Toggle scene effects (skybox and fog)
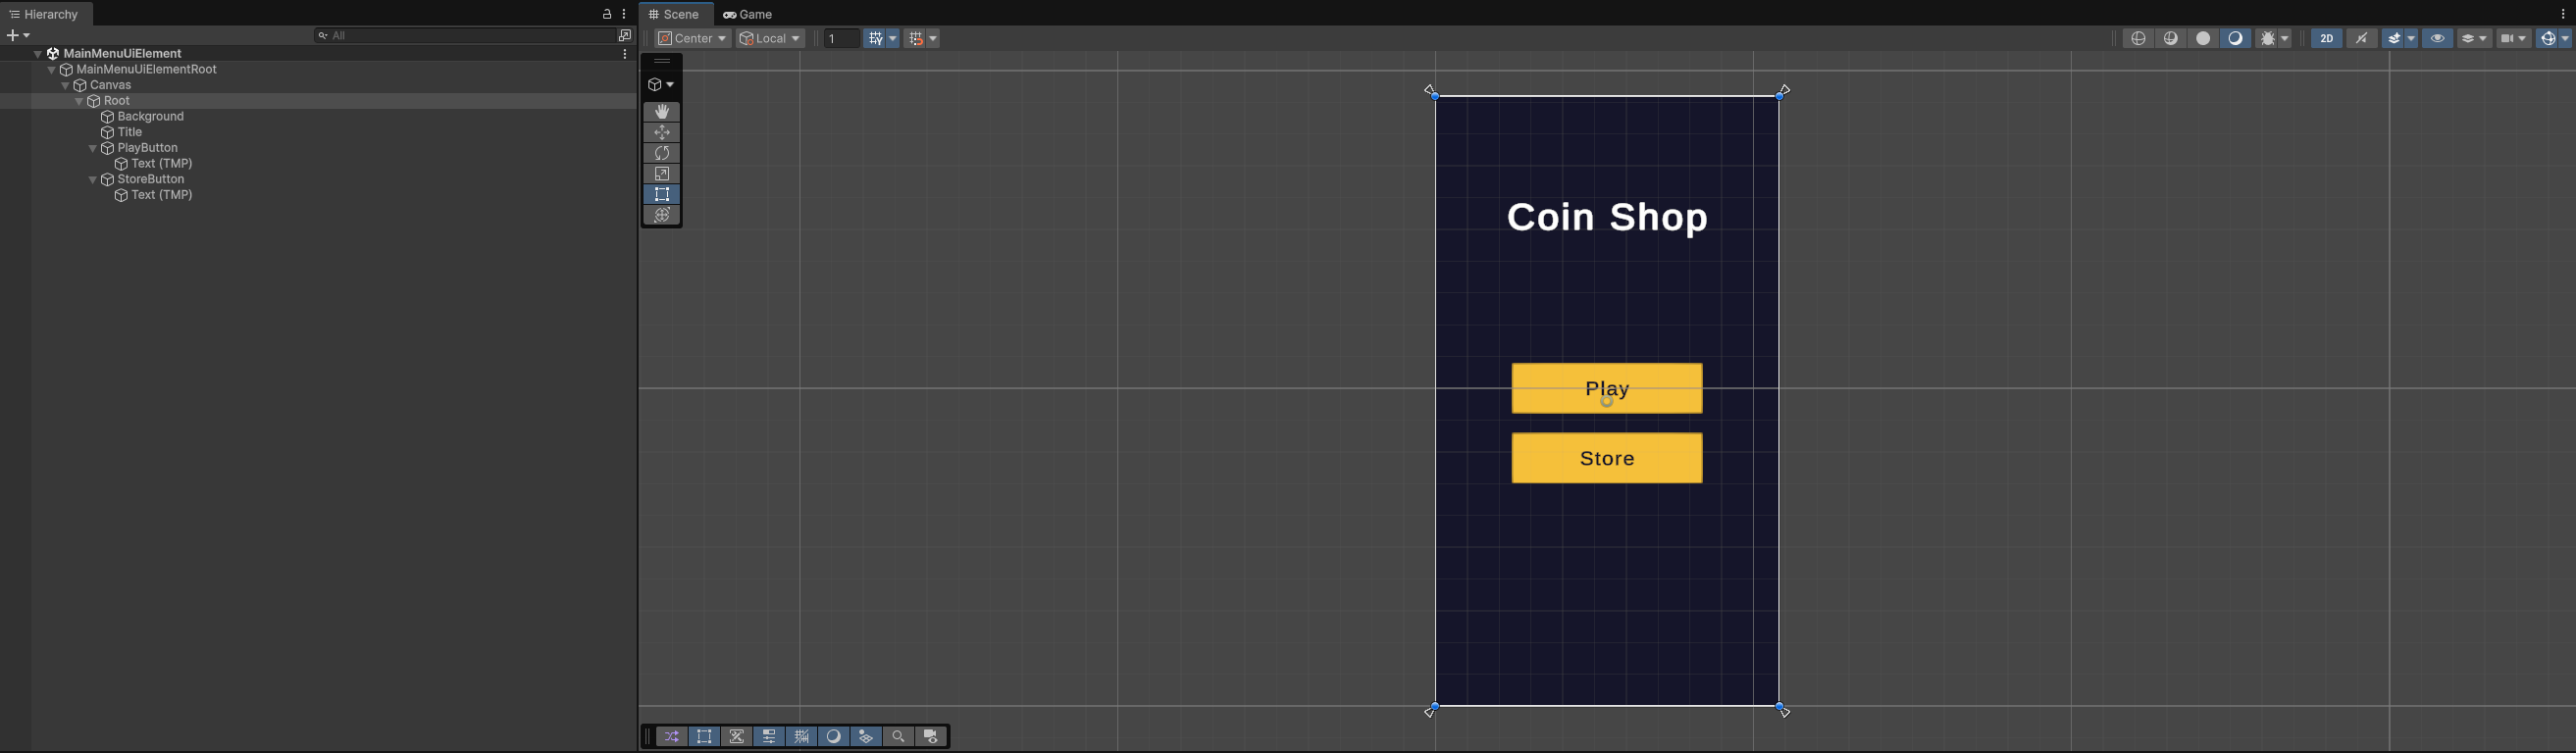 pyautogui.click(x=2394, y=38)
